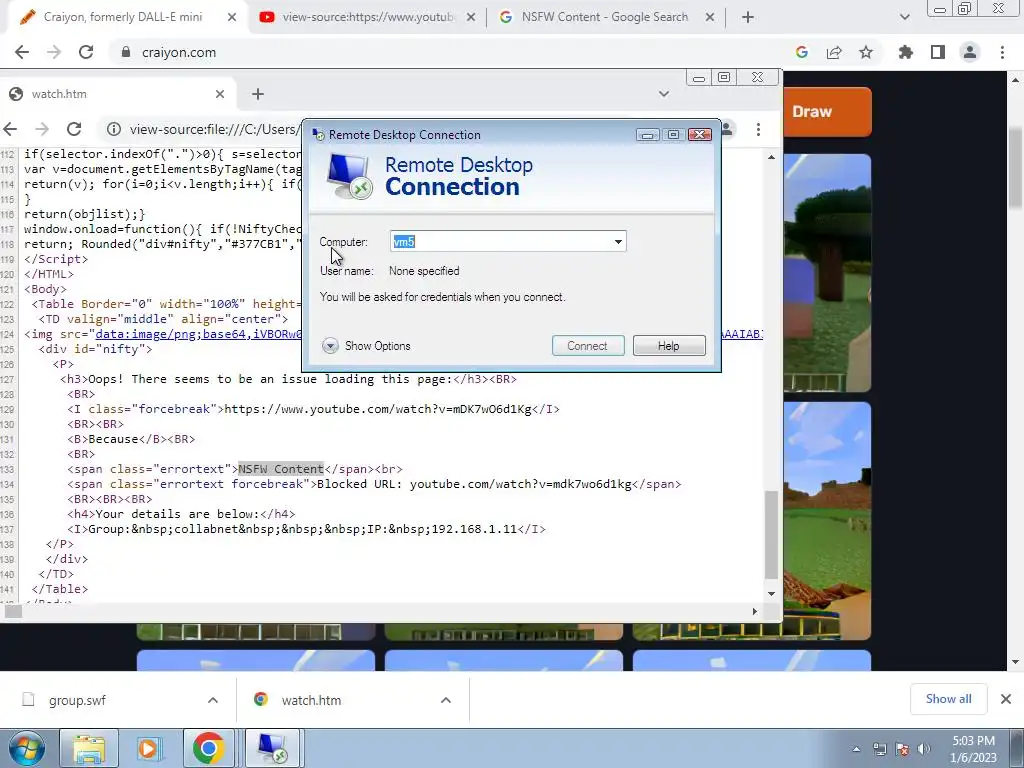Click Show all downloads
Viewport: 1024px width, 768px height.
point(948,699)
